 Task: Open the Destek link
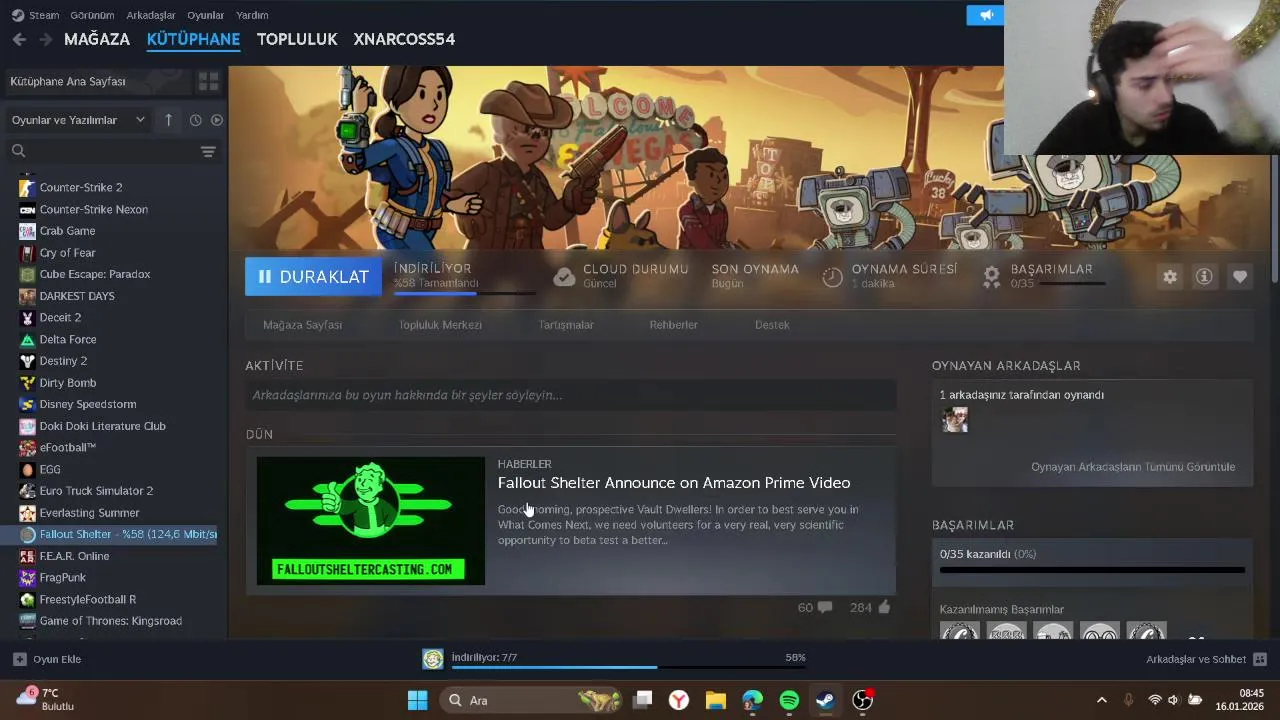pos(772,325)
